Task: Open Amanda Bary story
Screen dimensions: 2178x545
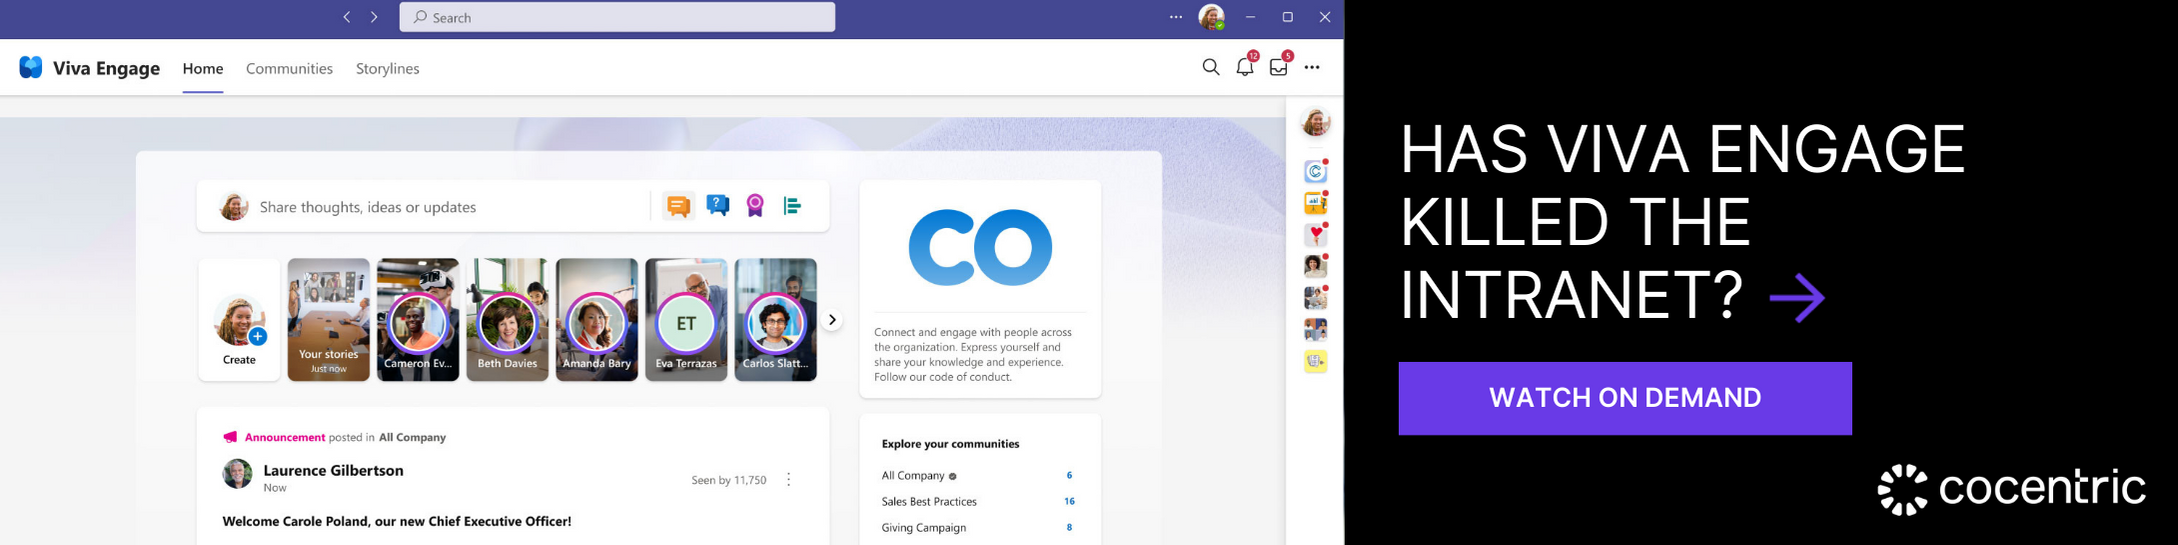Action: click(597, 320)
